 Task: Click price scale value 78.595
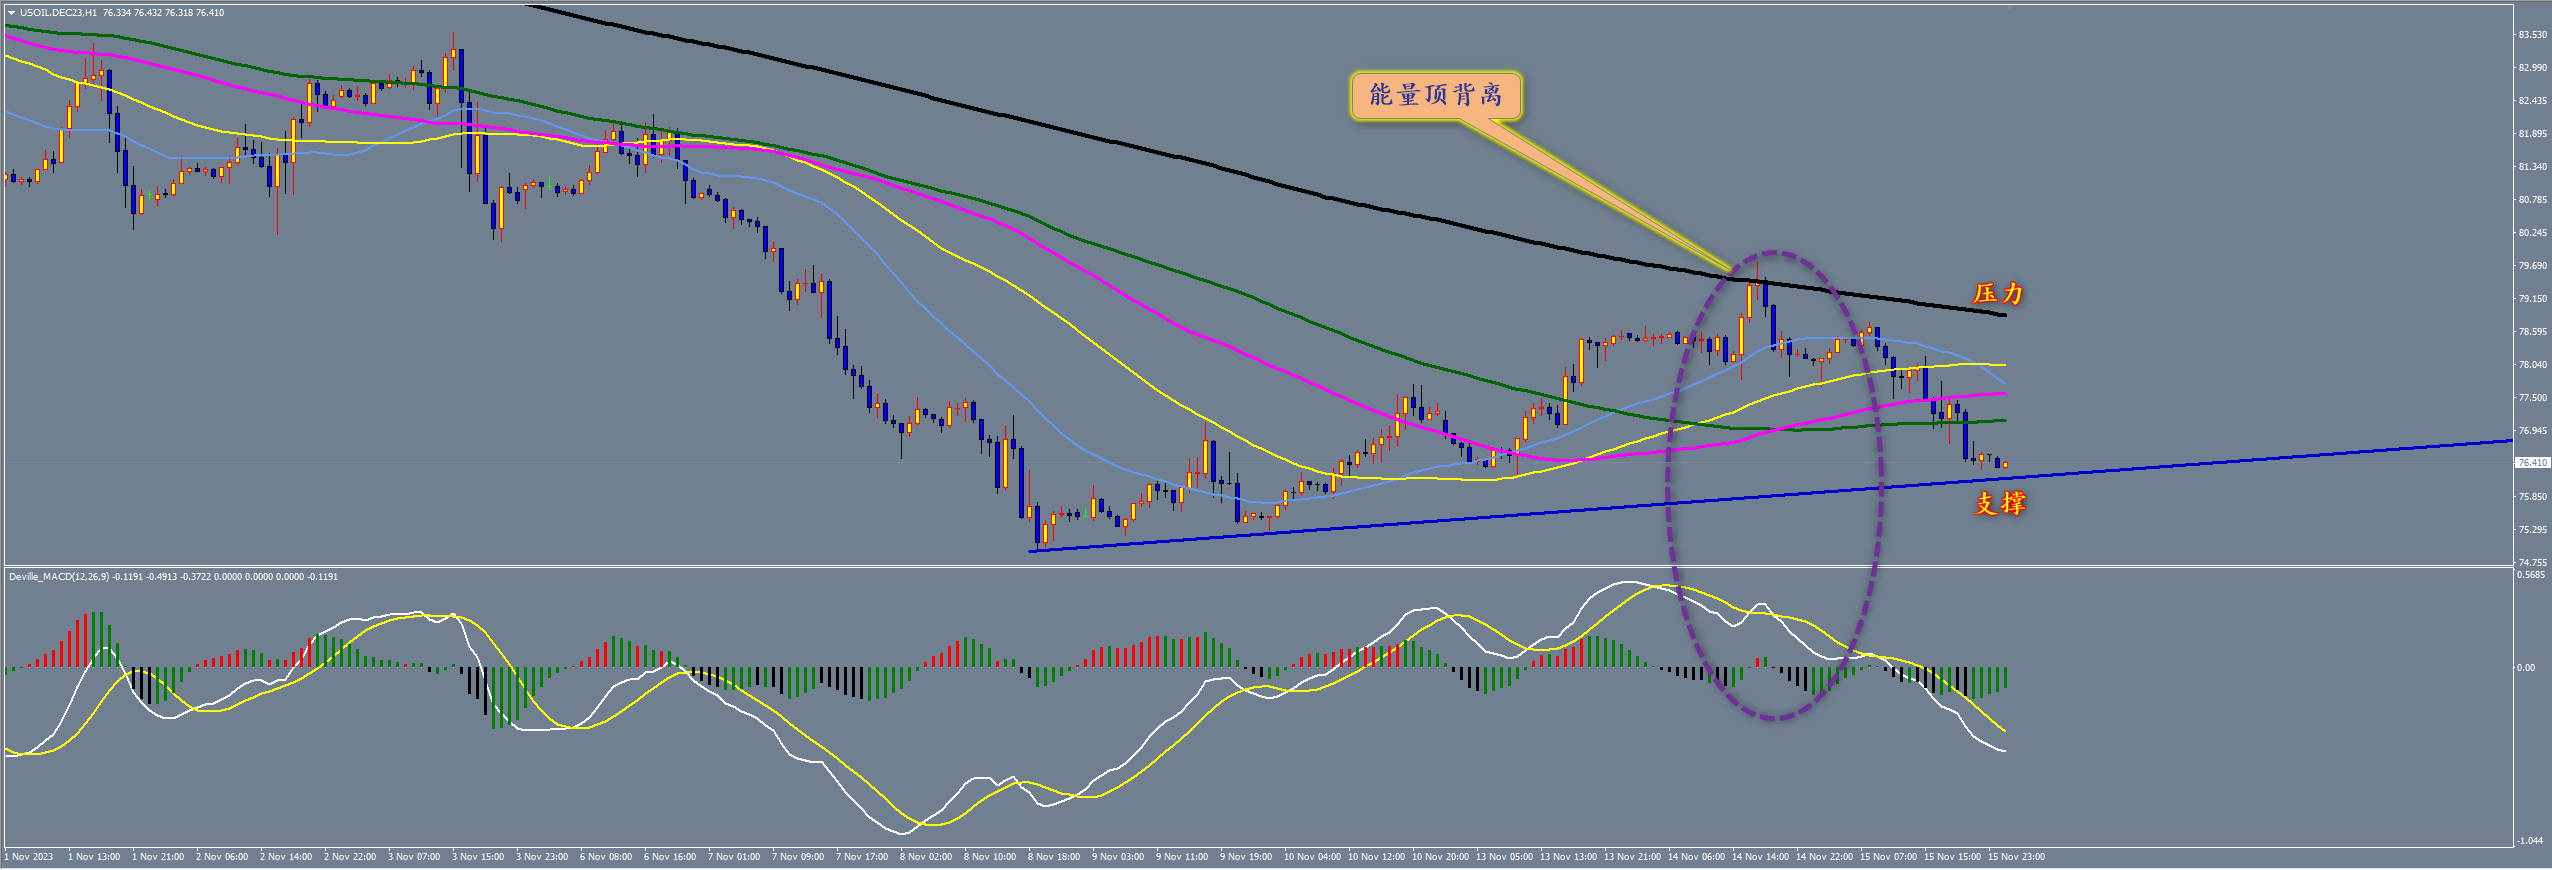pyautogui.click(x=2532, y=332)
